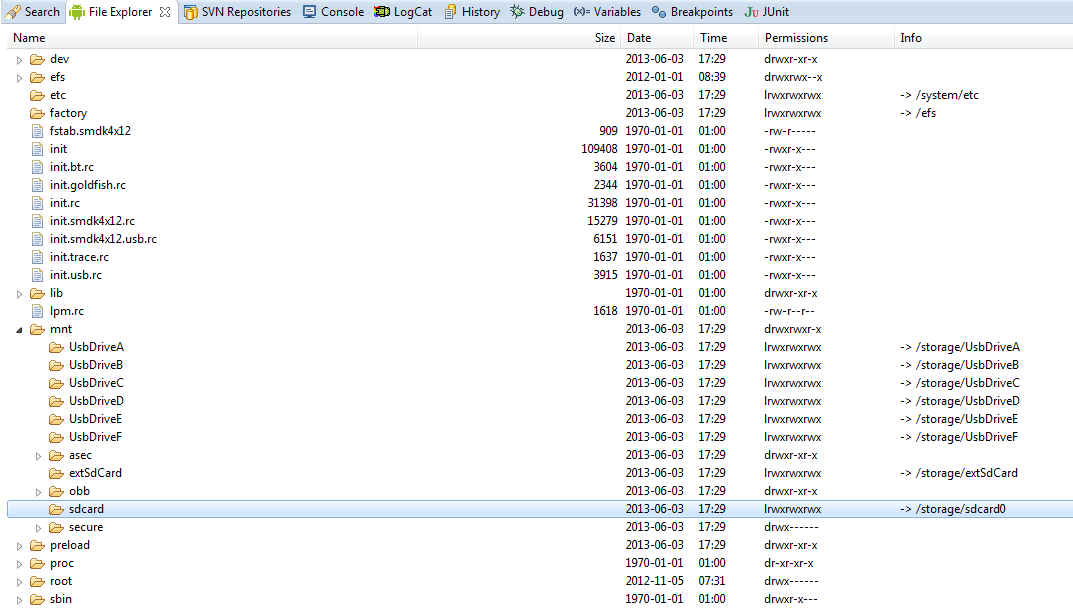Switch to the Breakpoints tab
1073x611 pixels.
[692, 12]
